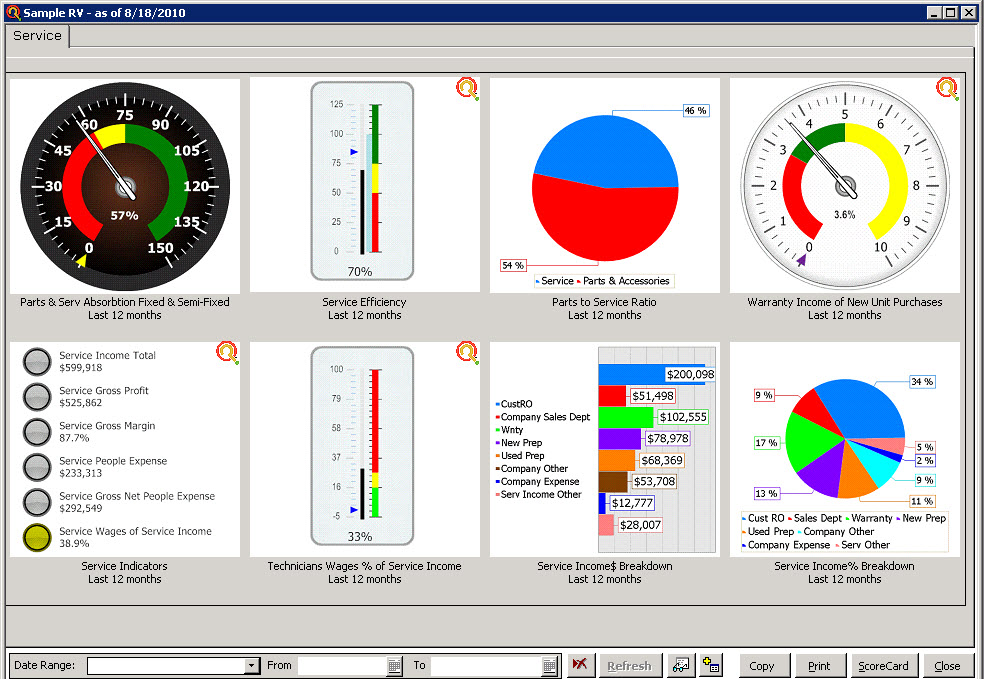Click the indicator beside Service Gross Profit

pyautogui.click(x=36, y=397)
